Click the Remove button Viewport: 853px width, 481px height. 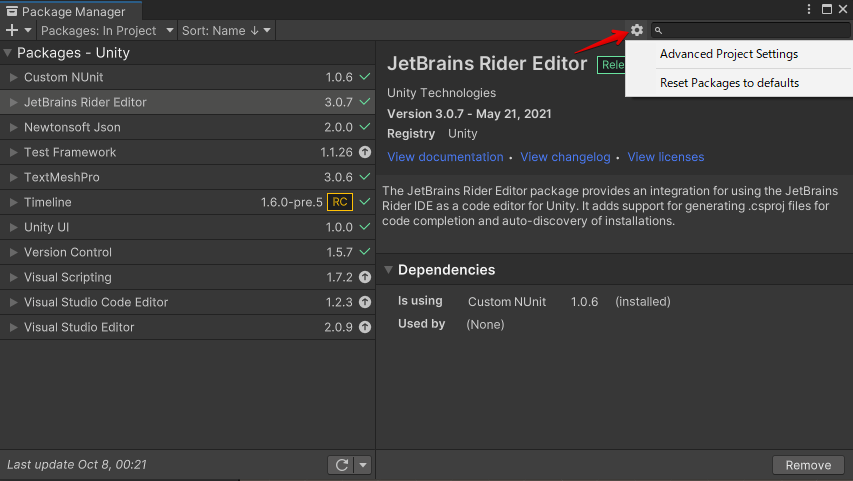click(x=808, y=465)
